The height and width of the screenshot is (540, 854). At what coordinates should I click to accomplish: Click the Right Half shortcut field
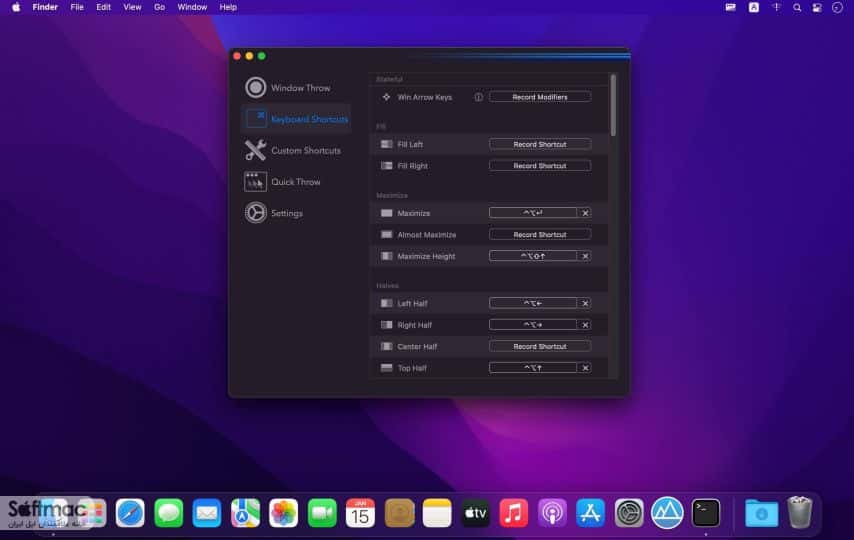coord(533,325)
